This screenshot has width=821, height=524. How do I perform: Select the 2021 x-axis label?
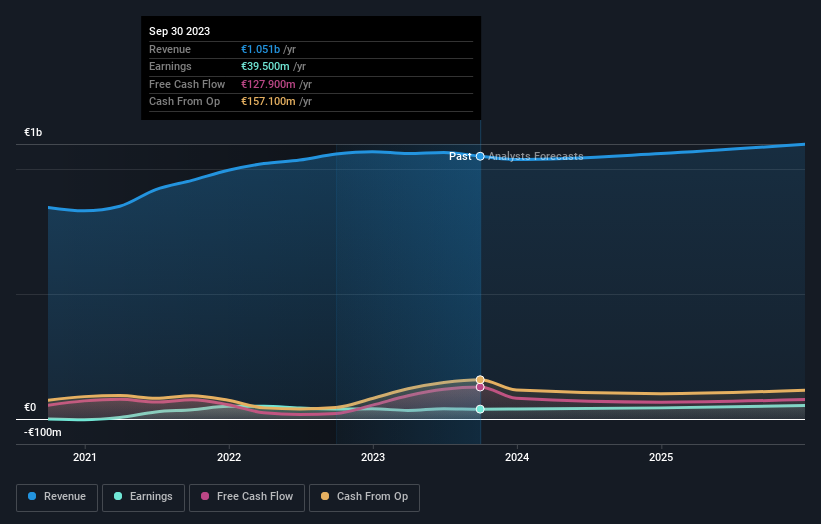[x=85, y=457]
